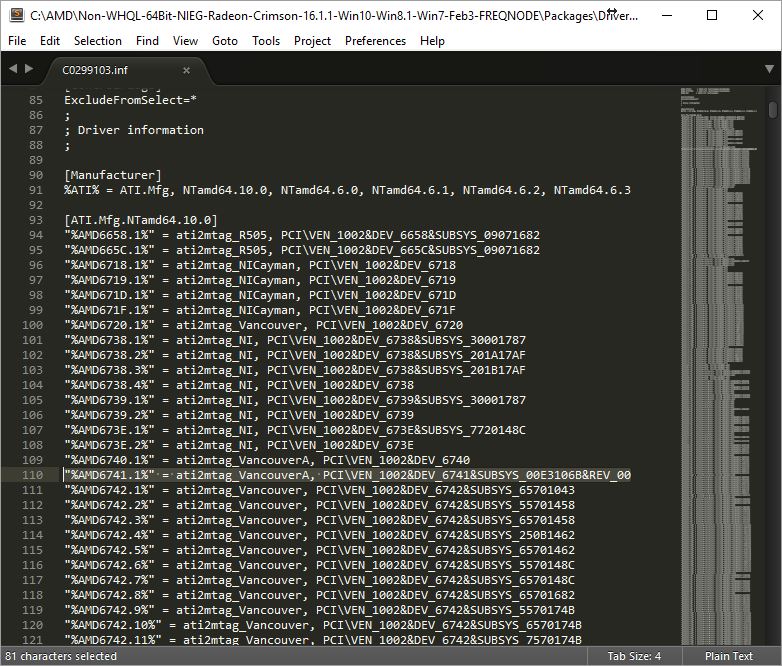Image resolution: width=782 pixels, height=666 pixels.
Task: Open the Preferences menu
Action: (x=375, y=41)
